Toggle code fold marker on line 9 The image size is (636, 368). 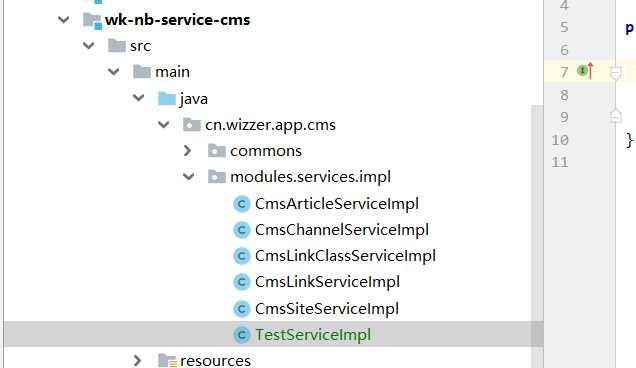(x=615, y=116)
